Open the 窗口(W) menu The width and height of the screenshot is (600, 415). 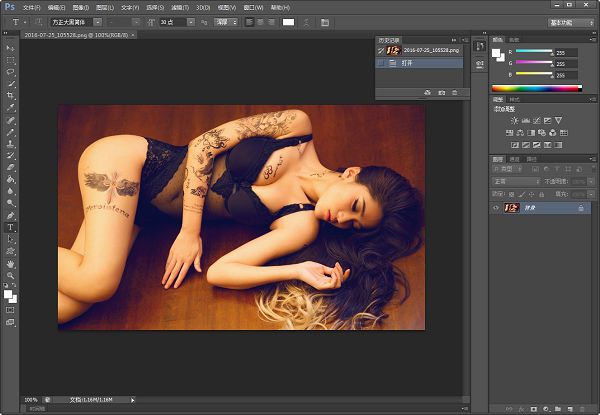coord(253,8)
